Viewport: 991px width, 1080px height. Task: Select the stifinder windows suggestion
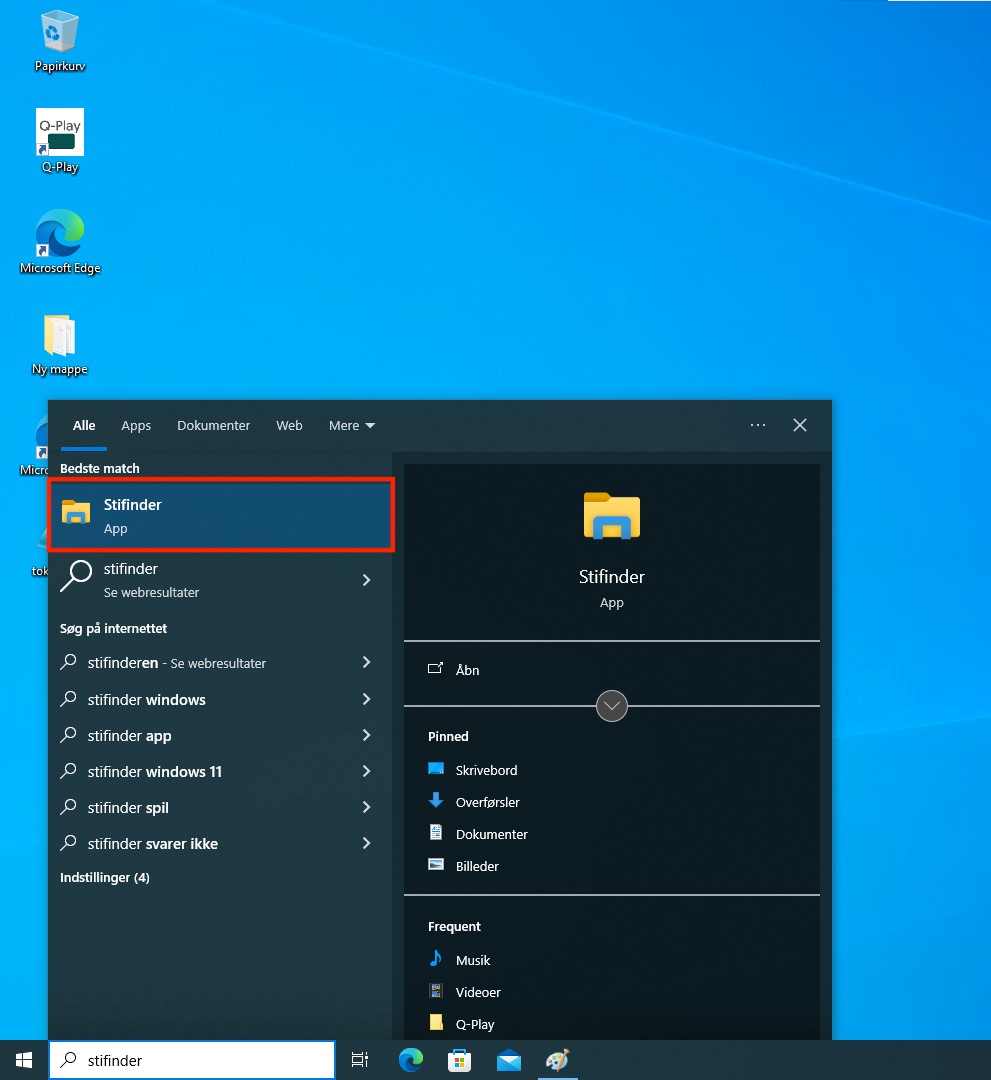coord(221,699)
